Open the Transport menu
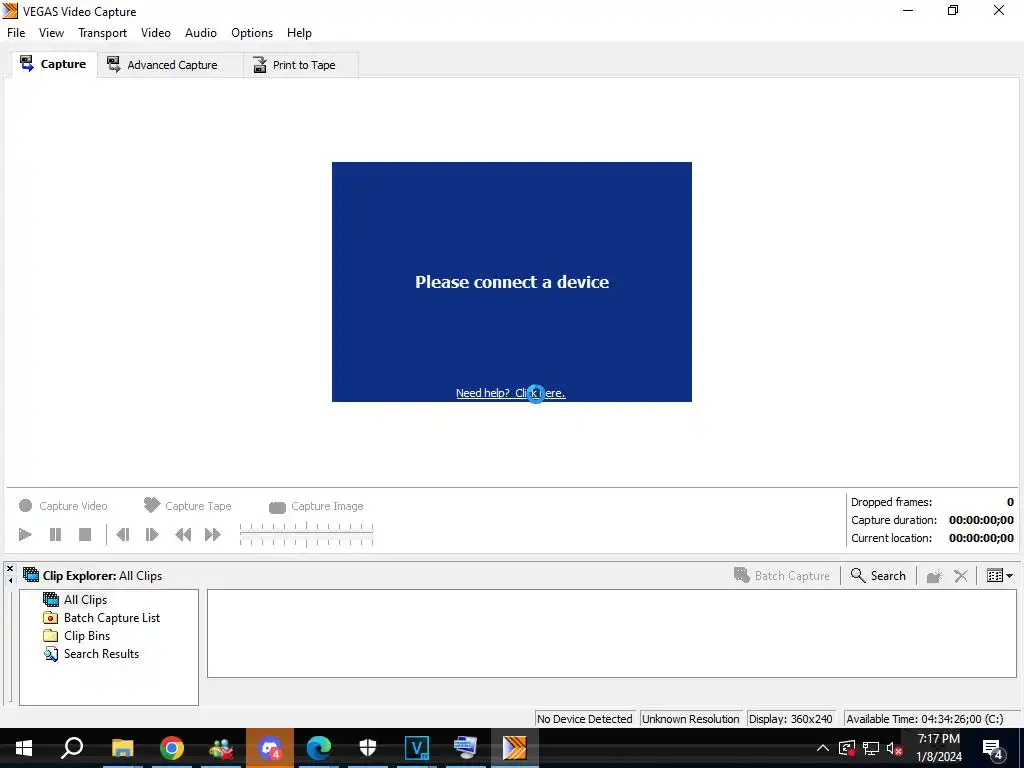The width and height of the screenshot is (1024, 768). [103, 33]
